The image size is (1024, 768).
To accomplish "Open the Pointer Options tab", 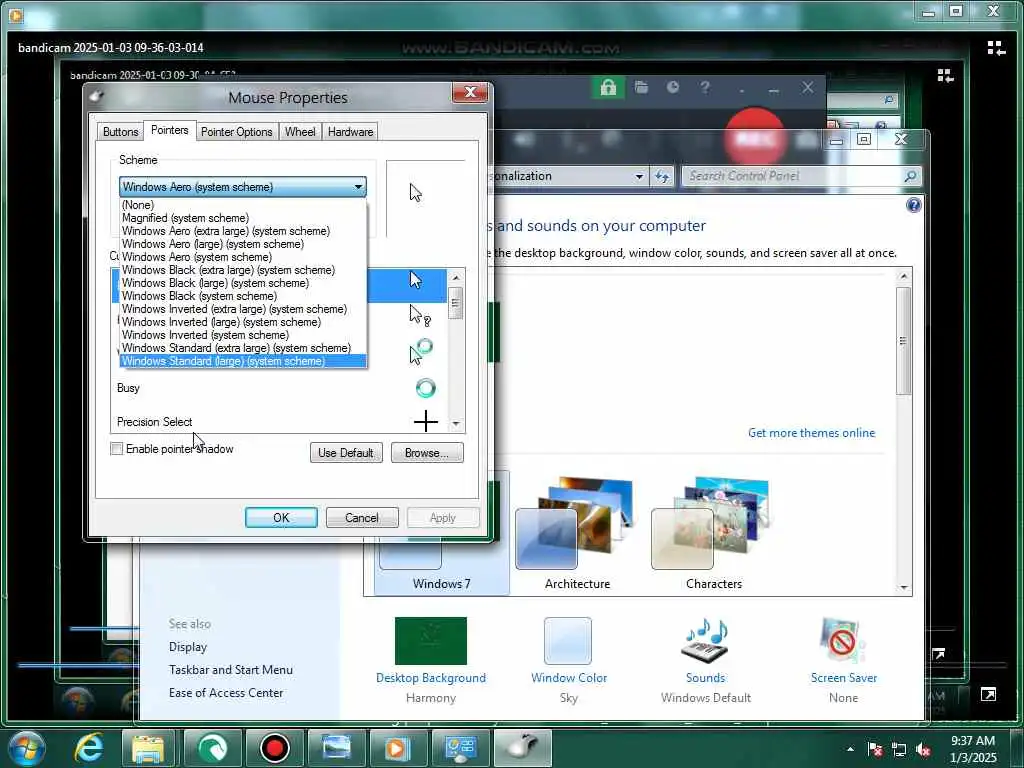I will click(x=236, y=132).
